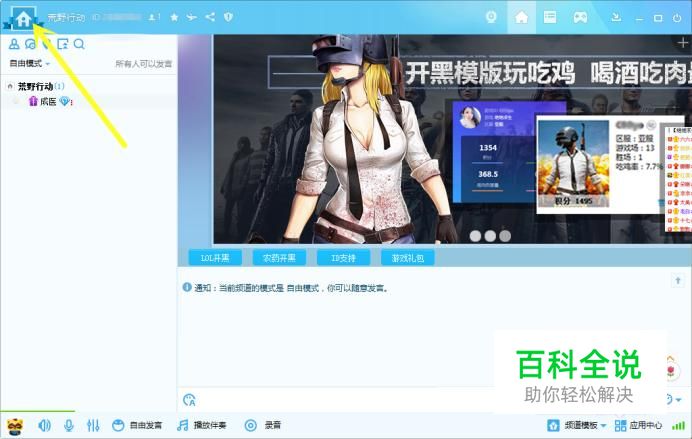Toggle 自由发言 free speech mode
Viewport: 692px width, 439px height.
[x=137, y=425]
